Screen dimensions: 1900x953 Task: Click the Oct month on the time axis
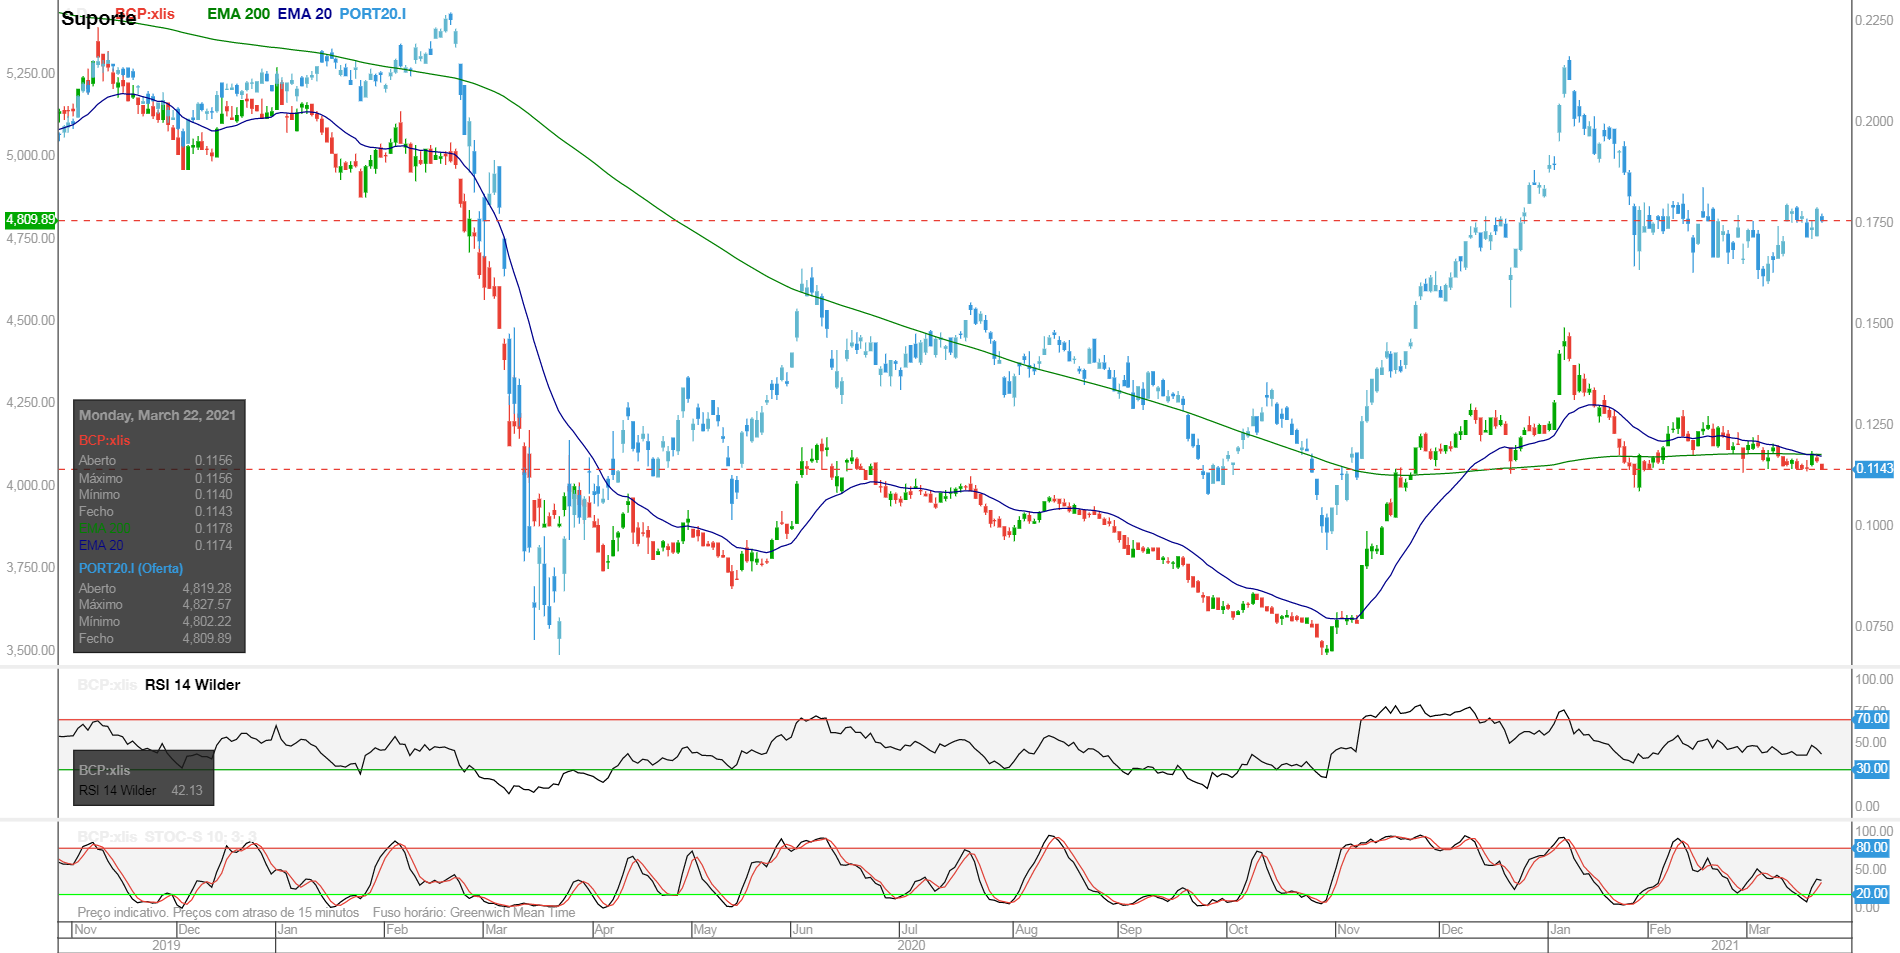[x=1238, y=929]
